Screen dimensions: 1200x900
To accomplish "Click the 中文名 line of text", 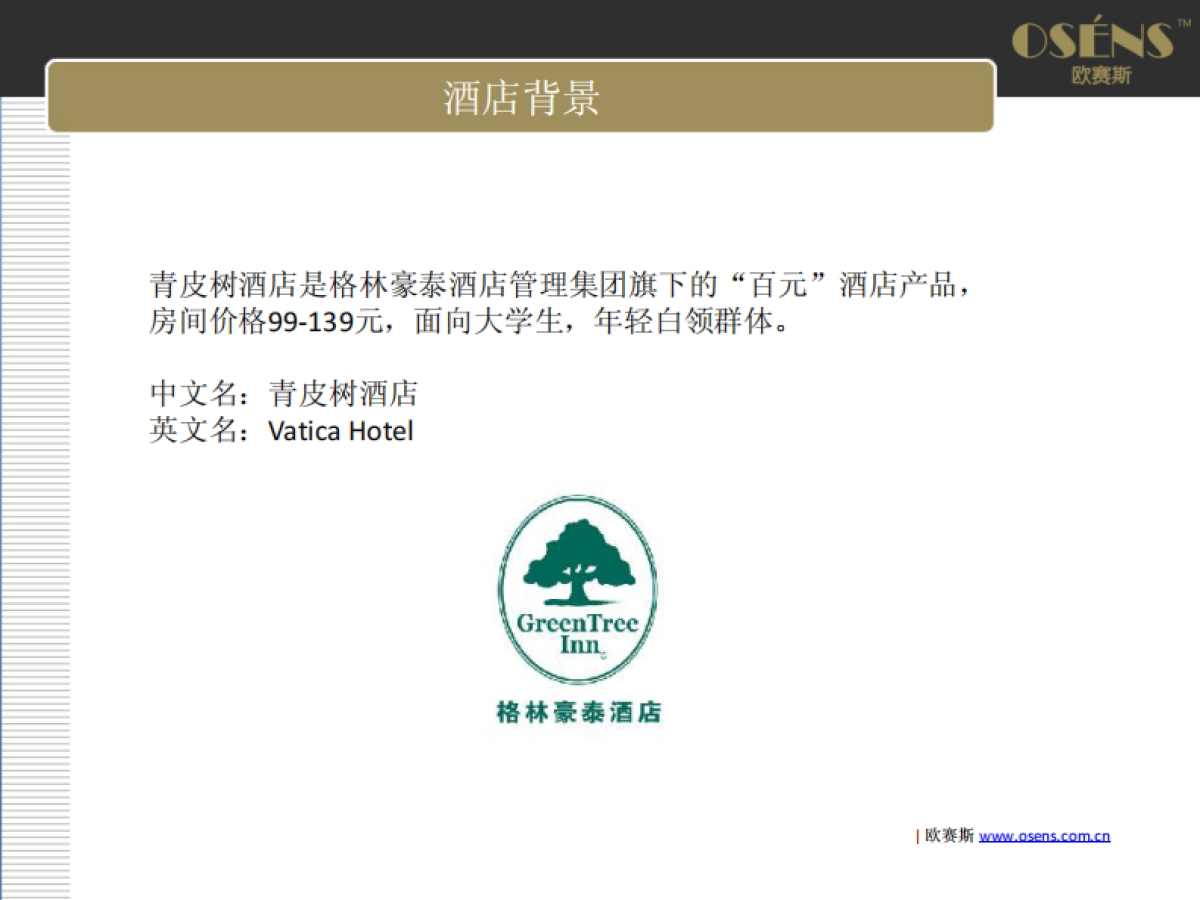I will (285, 394).
